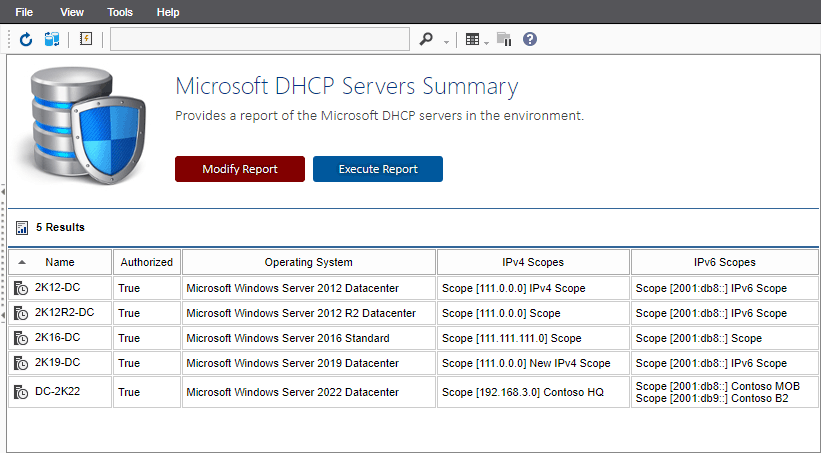The width and height of the screenshot is (821, 453).
Task: Click Scope [111.0.0.0] IPv4 Scope cell
Action: coord(533,288)
